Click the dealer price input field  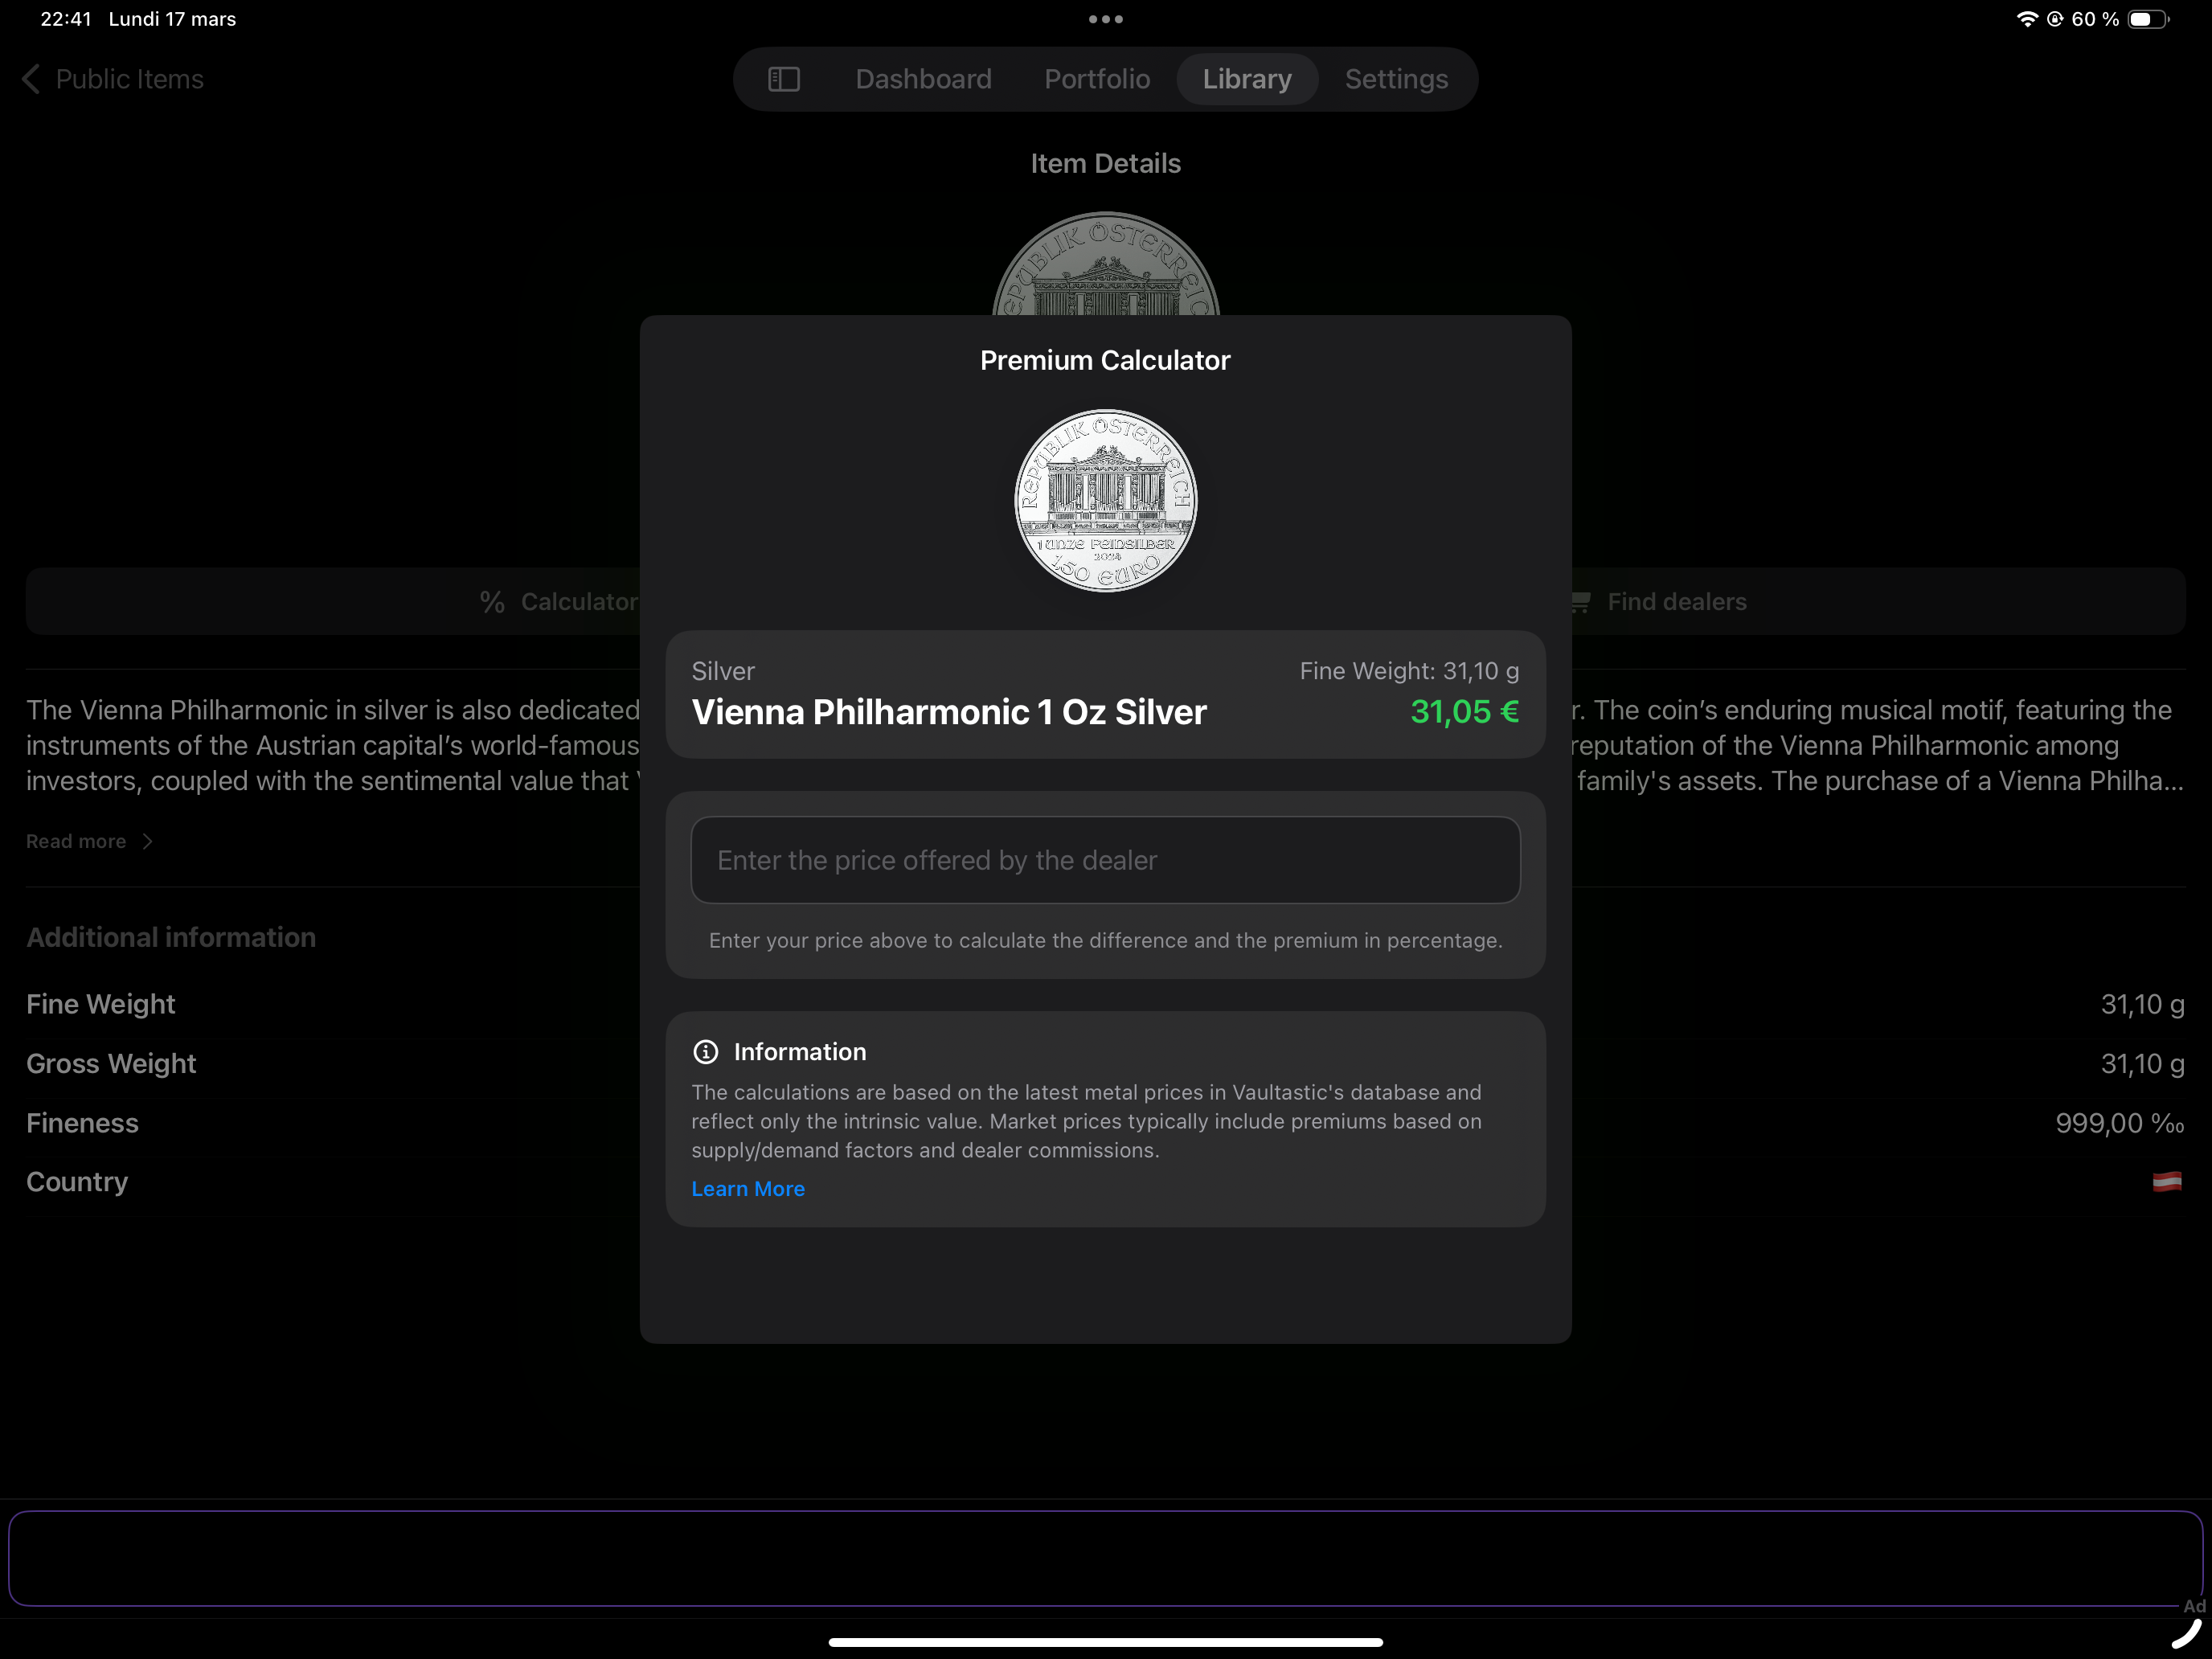click(x=1105, y=860)
